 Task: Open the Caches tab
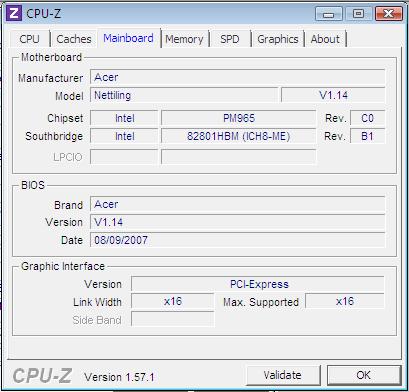[x=74, y=39]
